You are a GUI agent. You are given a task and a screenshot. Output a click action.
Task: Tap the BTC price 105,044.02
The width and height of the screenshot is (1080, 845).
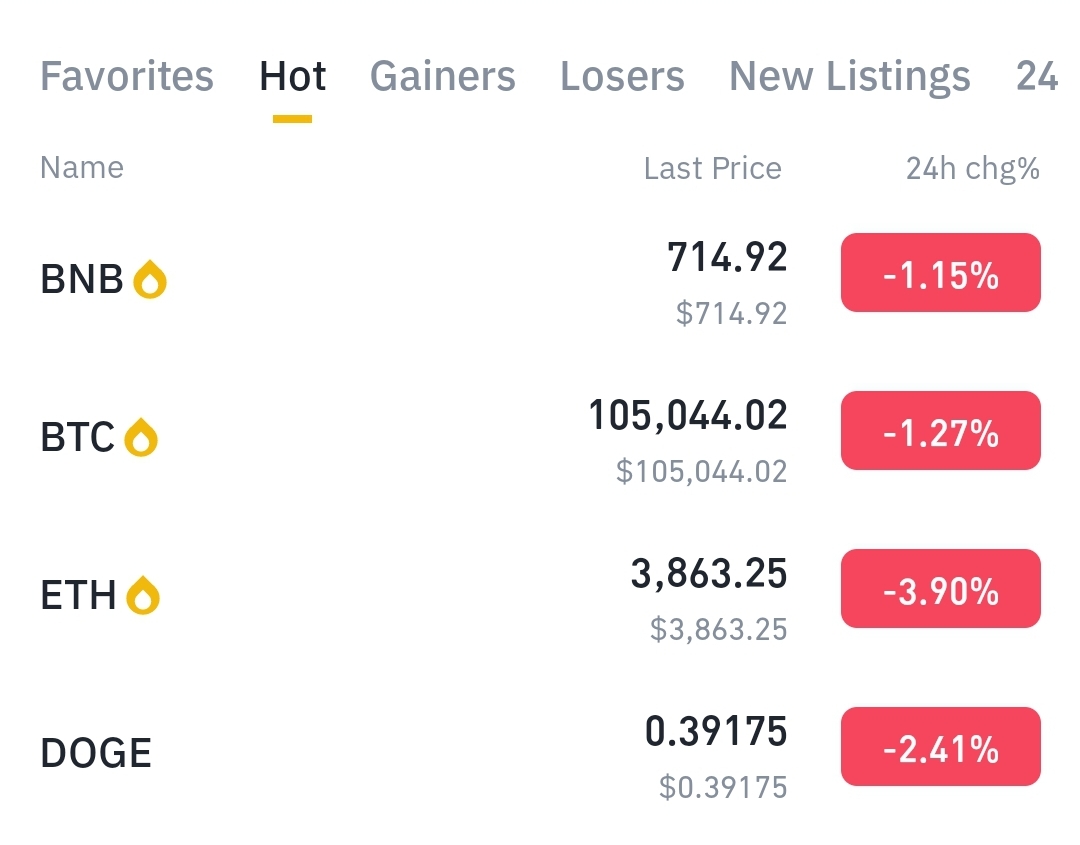tap(687, 415)
